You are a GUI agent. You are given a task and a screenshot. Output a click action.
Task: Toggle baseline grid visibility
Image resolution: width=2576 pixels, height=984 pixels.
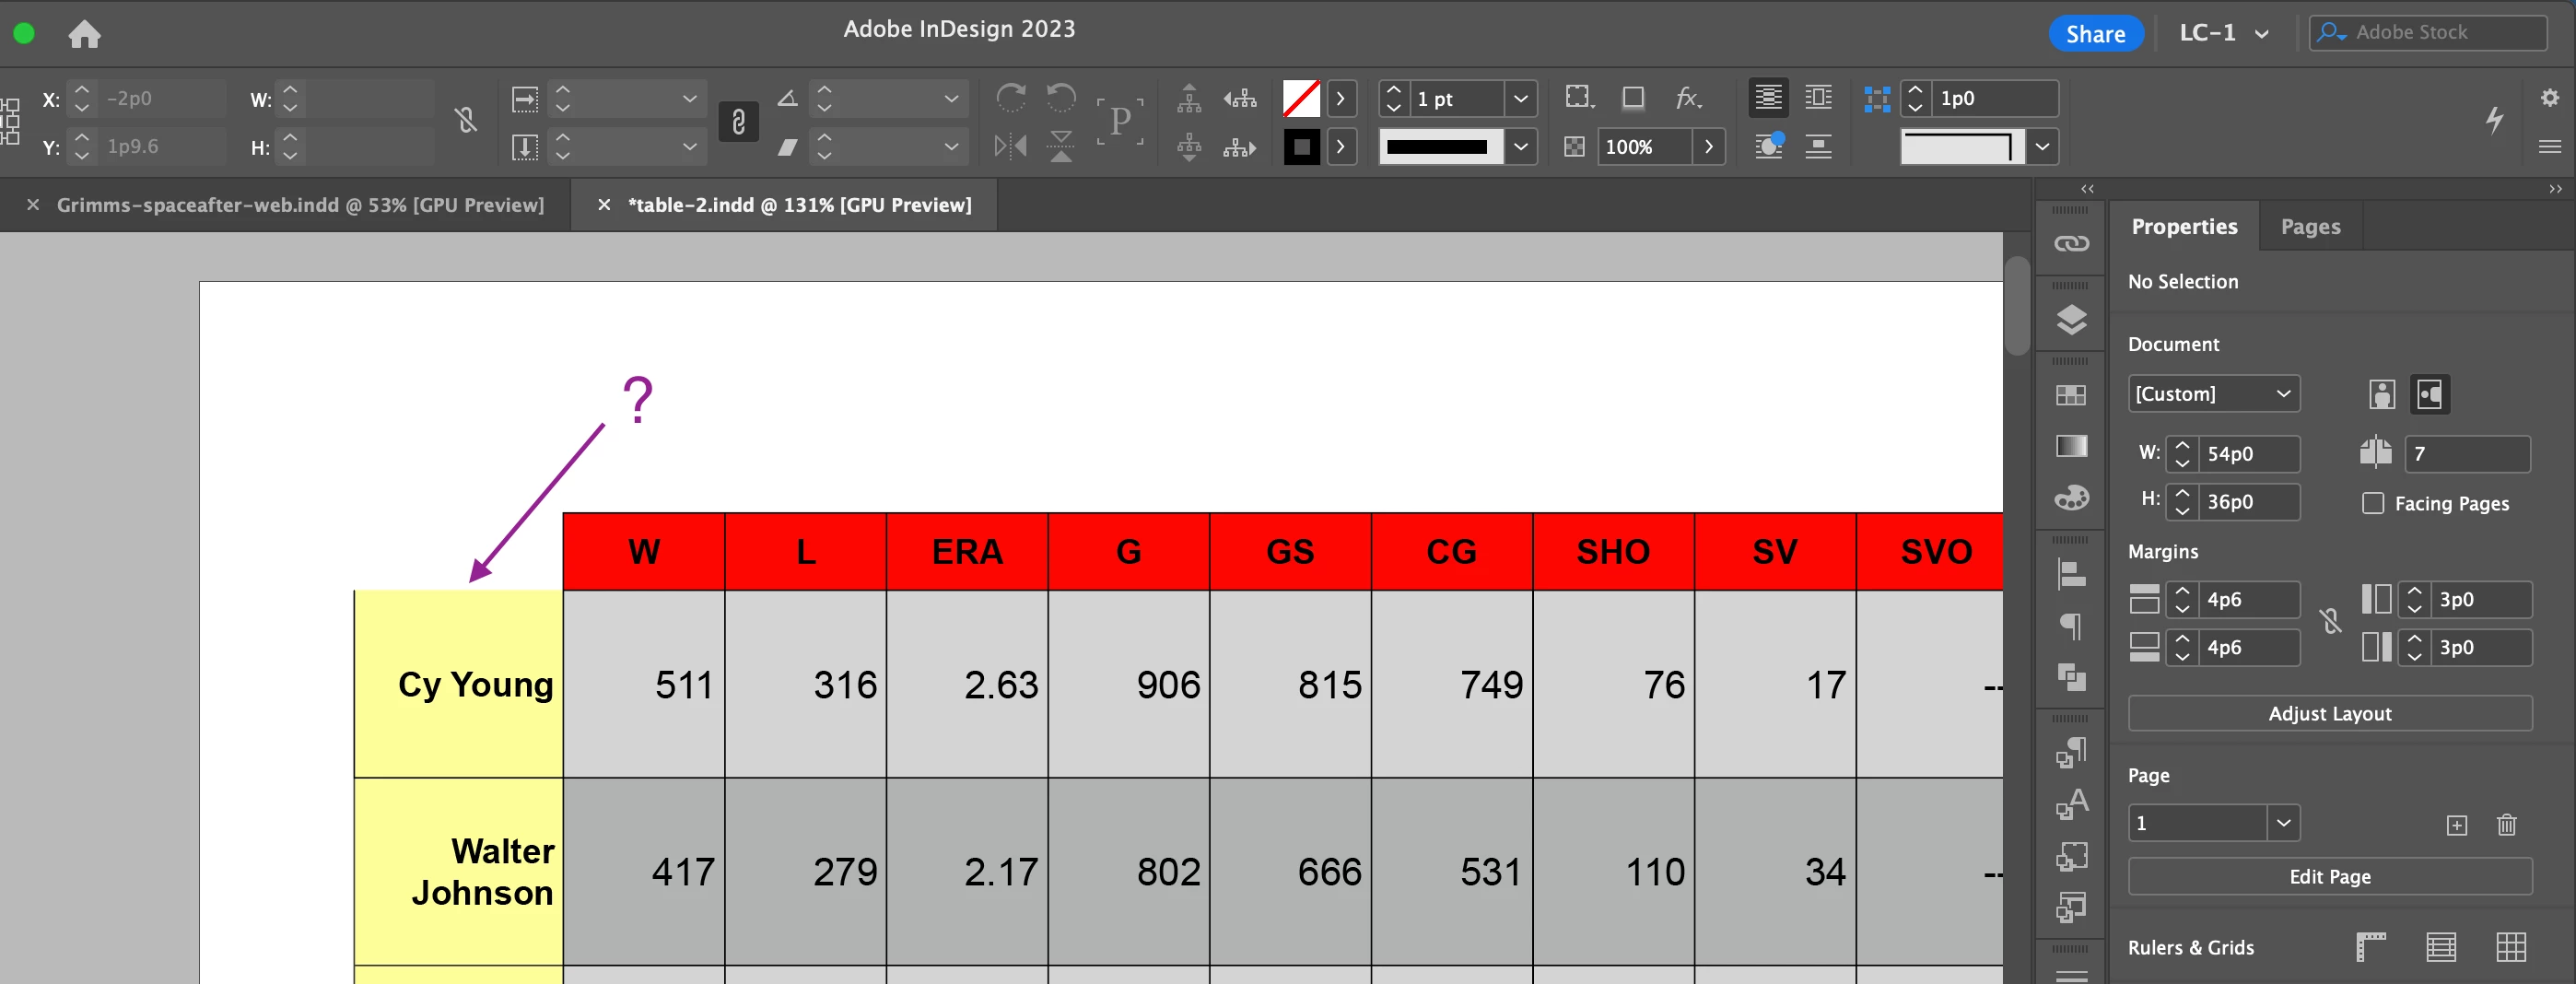(2441, 947)
